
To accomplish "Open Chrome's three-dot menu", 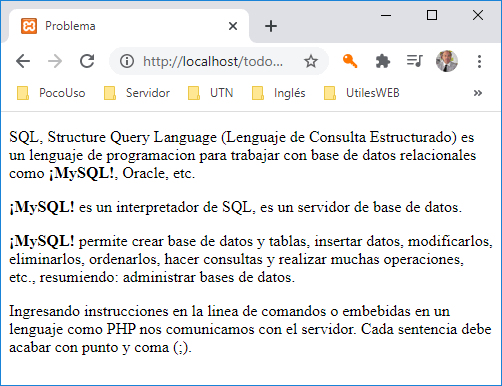I will point(479,61).
